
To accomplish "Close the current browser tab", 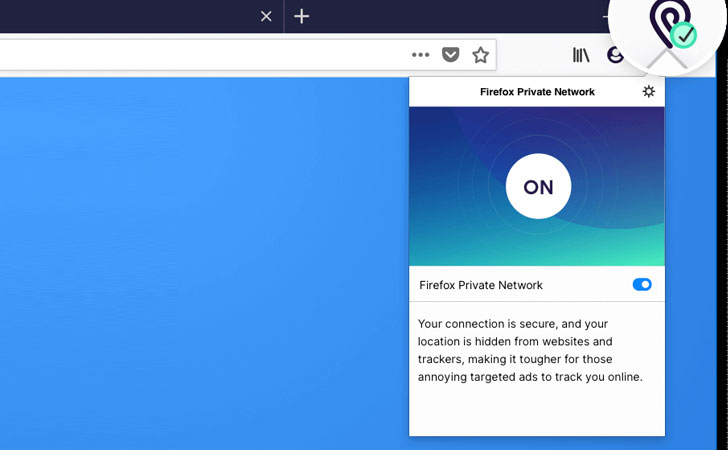I will tap(265, 16).
